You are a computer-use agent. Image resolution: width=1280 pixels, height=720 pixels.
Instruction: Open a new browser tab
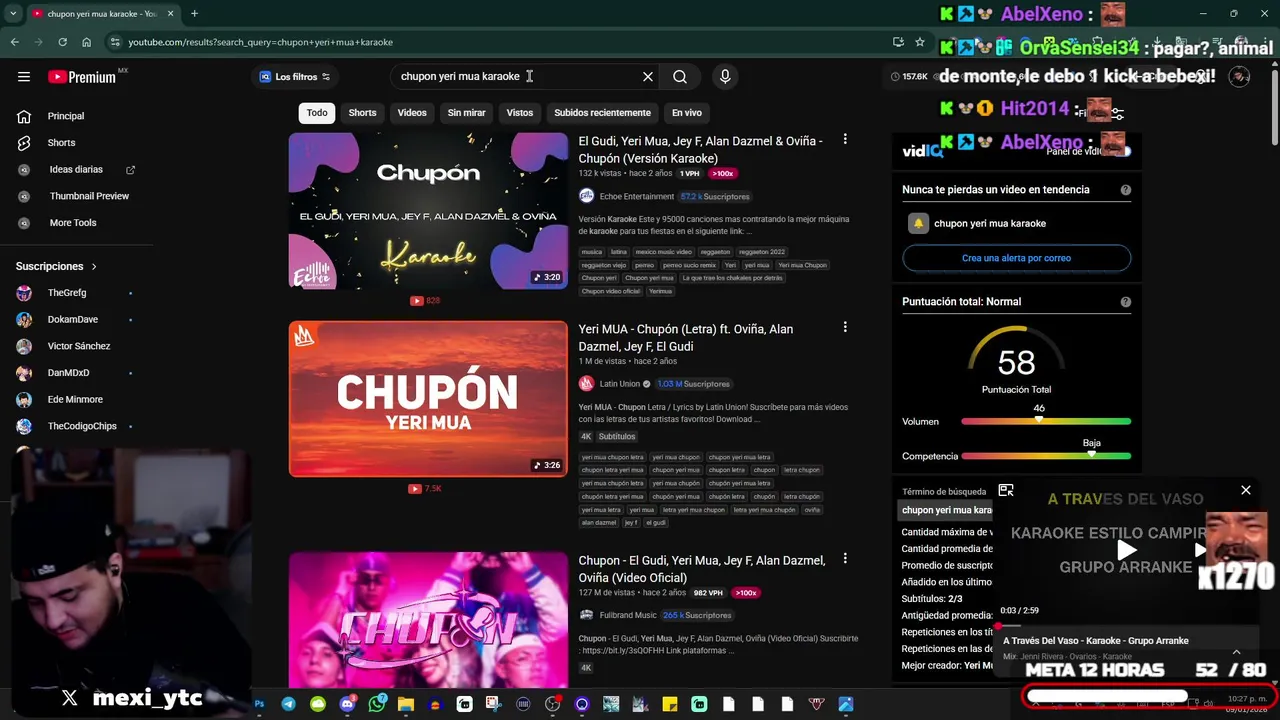194,14
